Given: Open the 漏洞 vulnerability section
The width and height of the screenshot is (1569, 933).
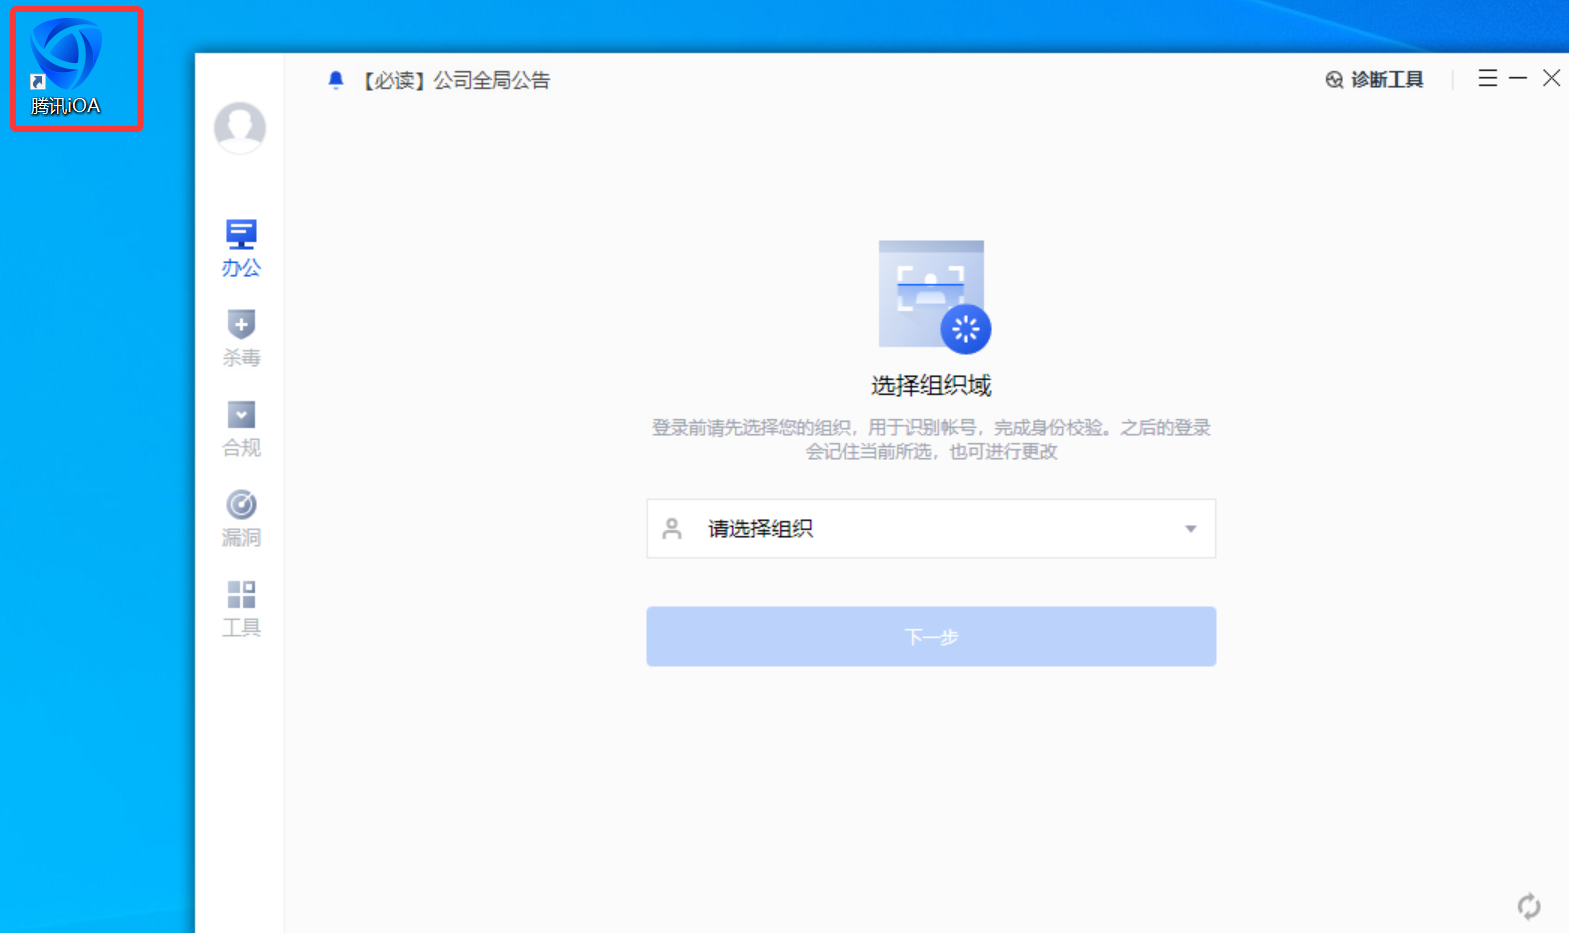Looking at the screenshot, I should point(241,519).
